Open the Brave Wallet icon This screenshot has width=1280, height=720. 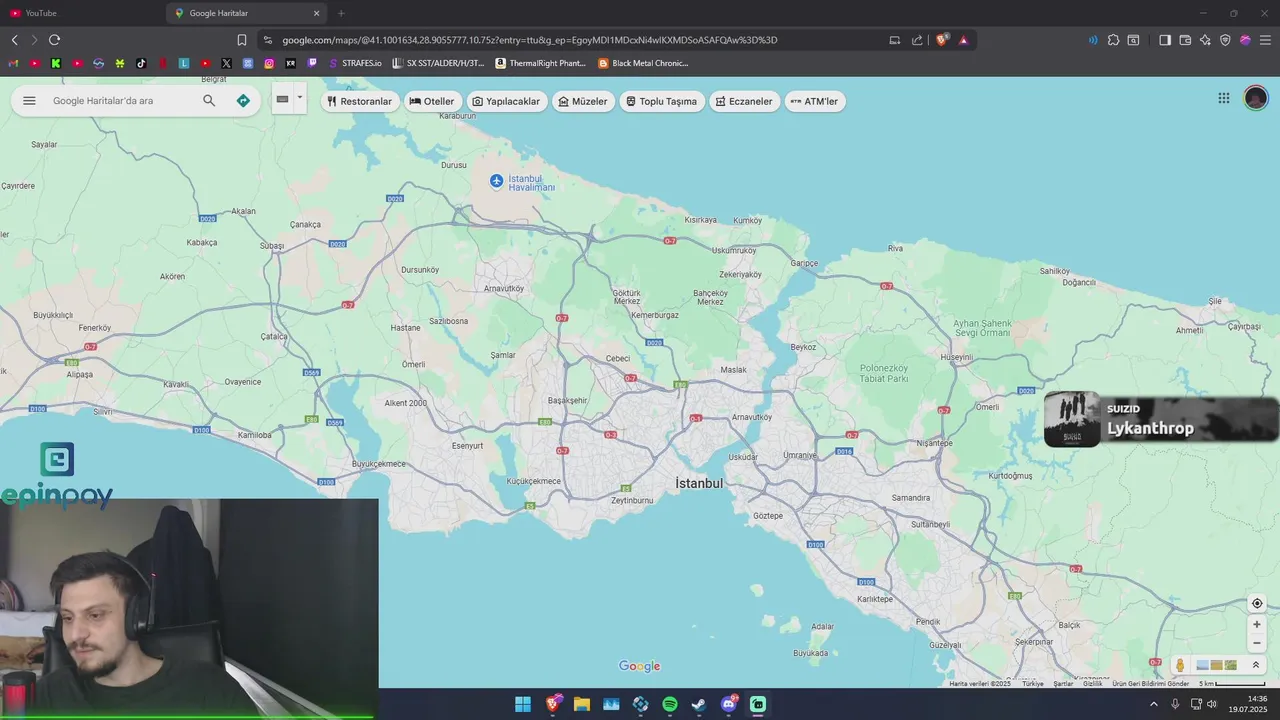(x=1185, y=40)
